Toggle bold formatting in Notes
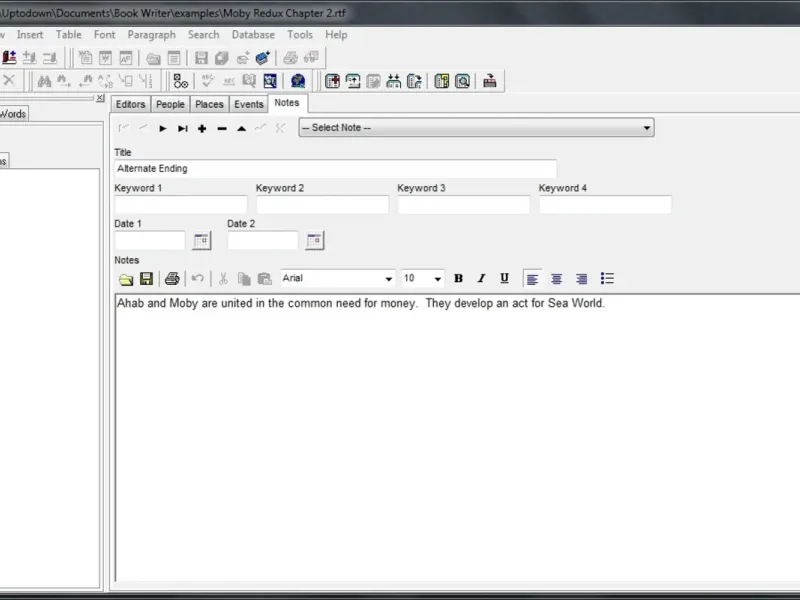The width and height of the screenshot is (800, 600). [x=458, y=279]
